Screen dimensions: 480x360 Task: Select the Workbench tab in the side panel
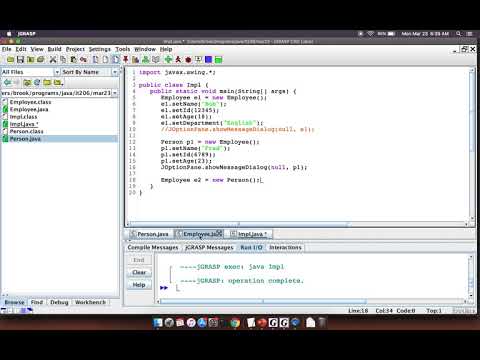[x=90, y=302]
